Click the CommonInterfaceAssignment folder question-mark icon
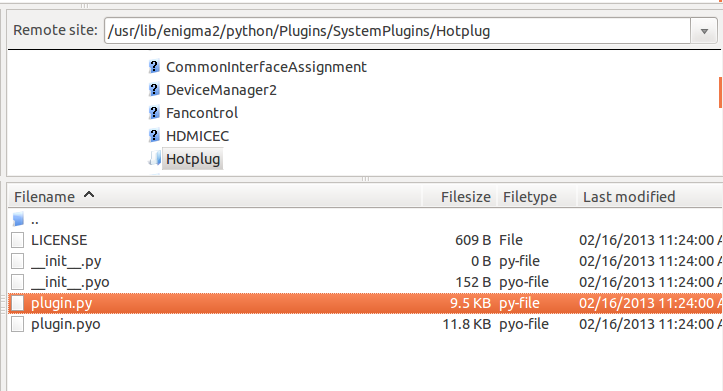 [x=154, y=67]
